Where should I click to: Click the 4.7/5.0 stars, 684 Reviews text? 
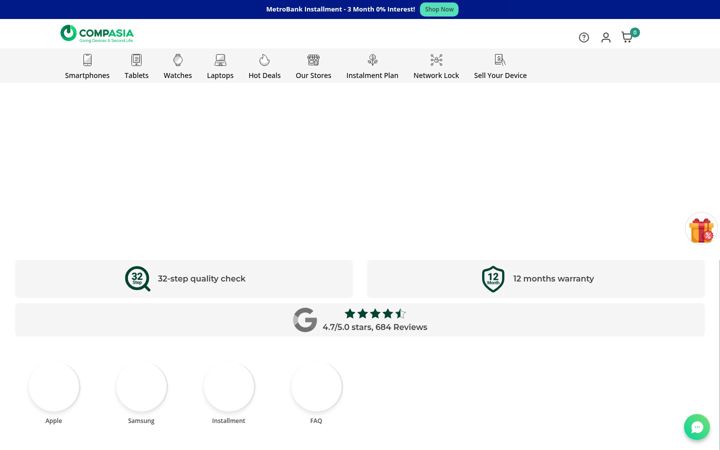[x=375, y=327]
